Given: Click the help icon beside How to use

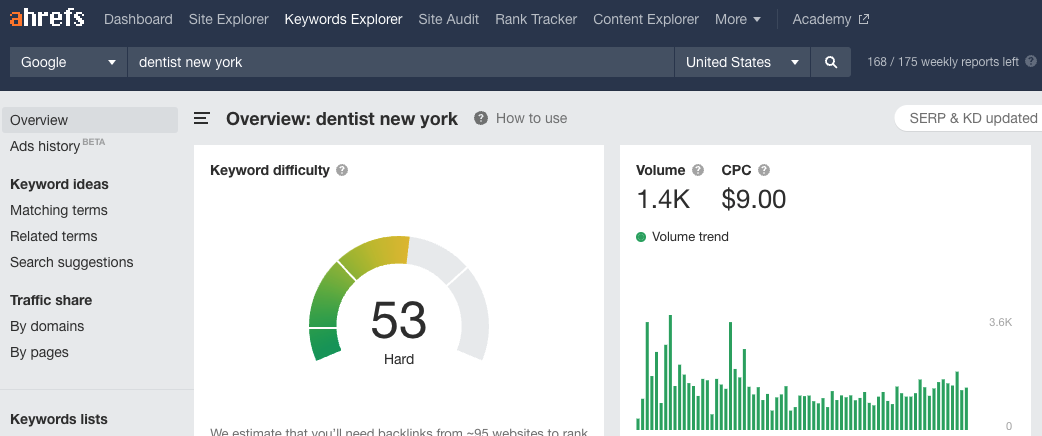Looking at the screenshot, I should click(480, 118).
